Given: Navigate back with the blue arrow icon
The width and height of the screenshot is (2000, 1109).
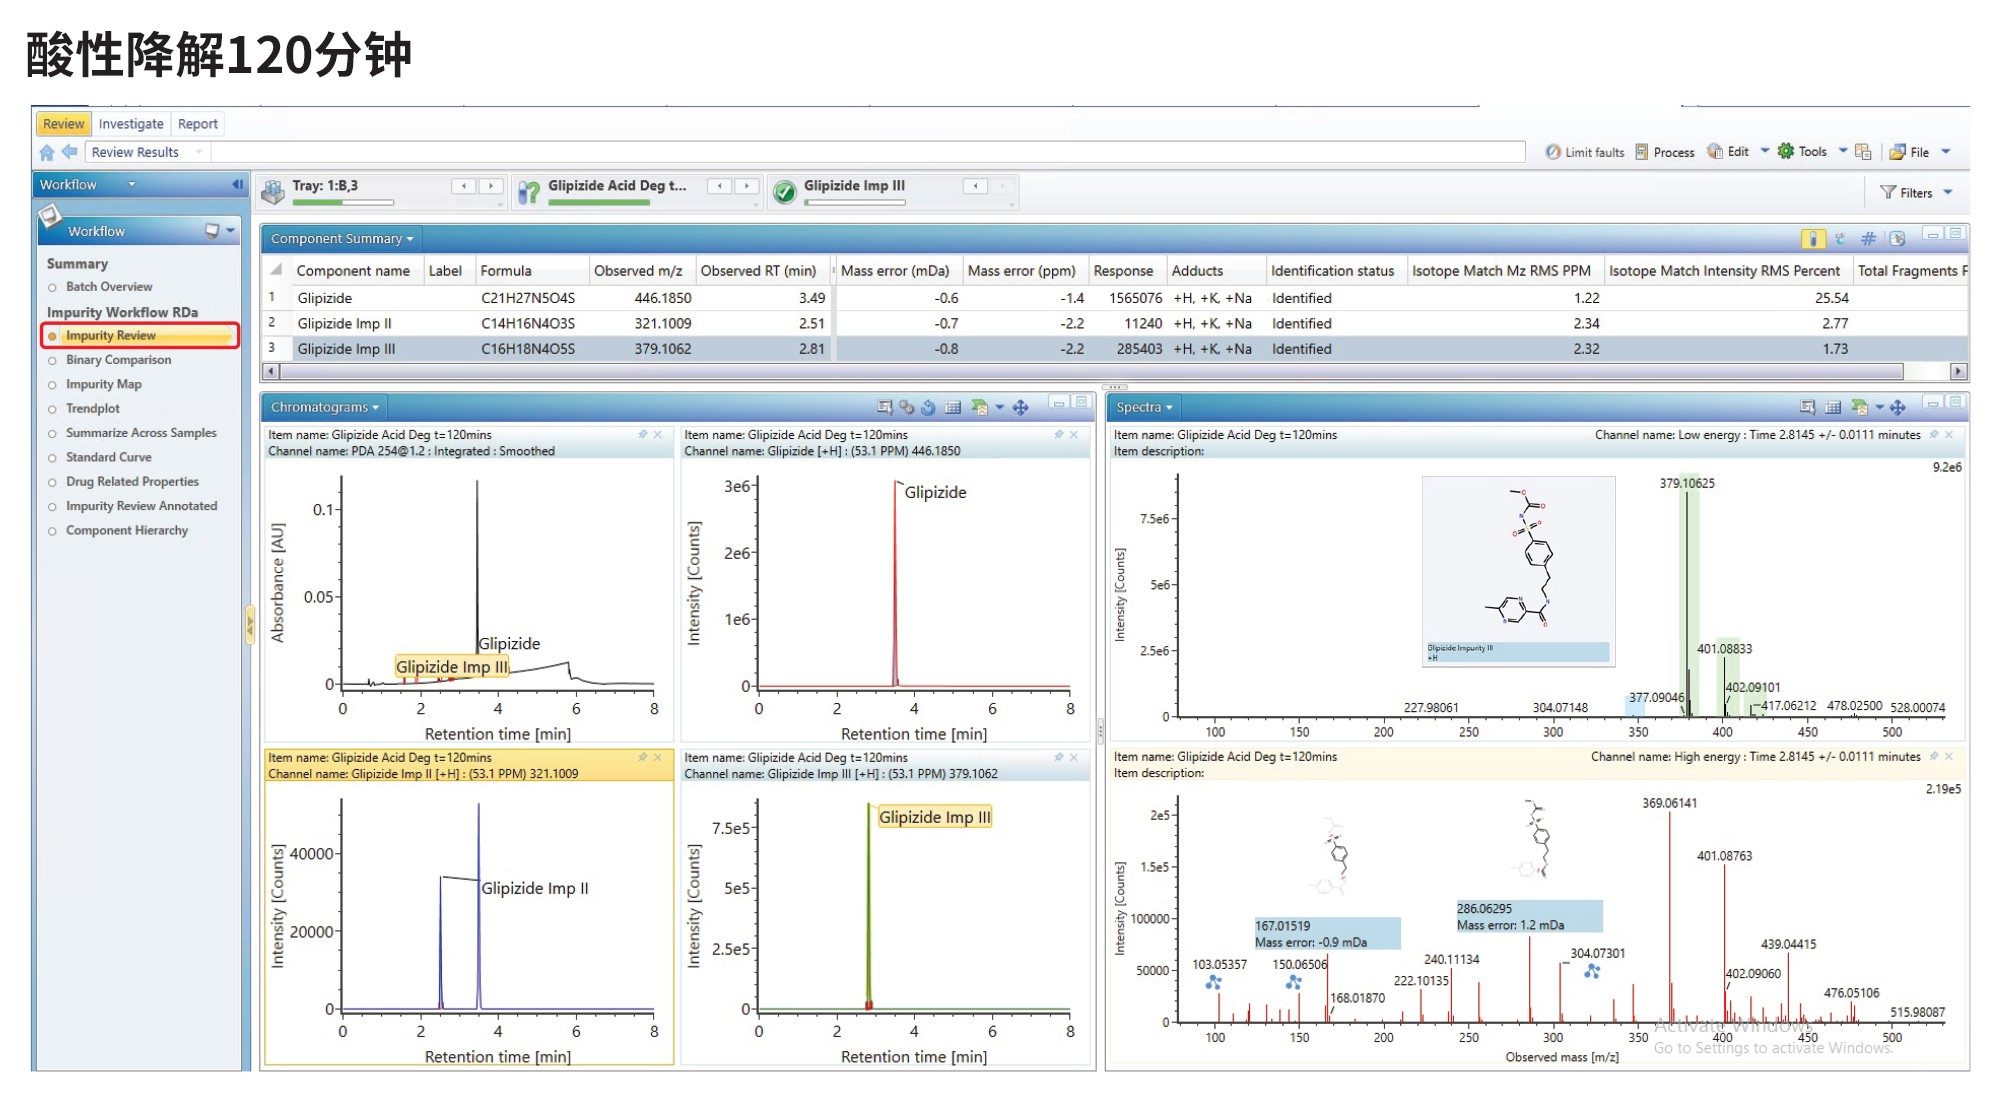Looking at the screenshot, I should click(69, 152).
